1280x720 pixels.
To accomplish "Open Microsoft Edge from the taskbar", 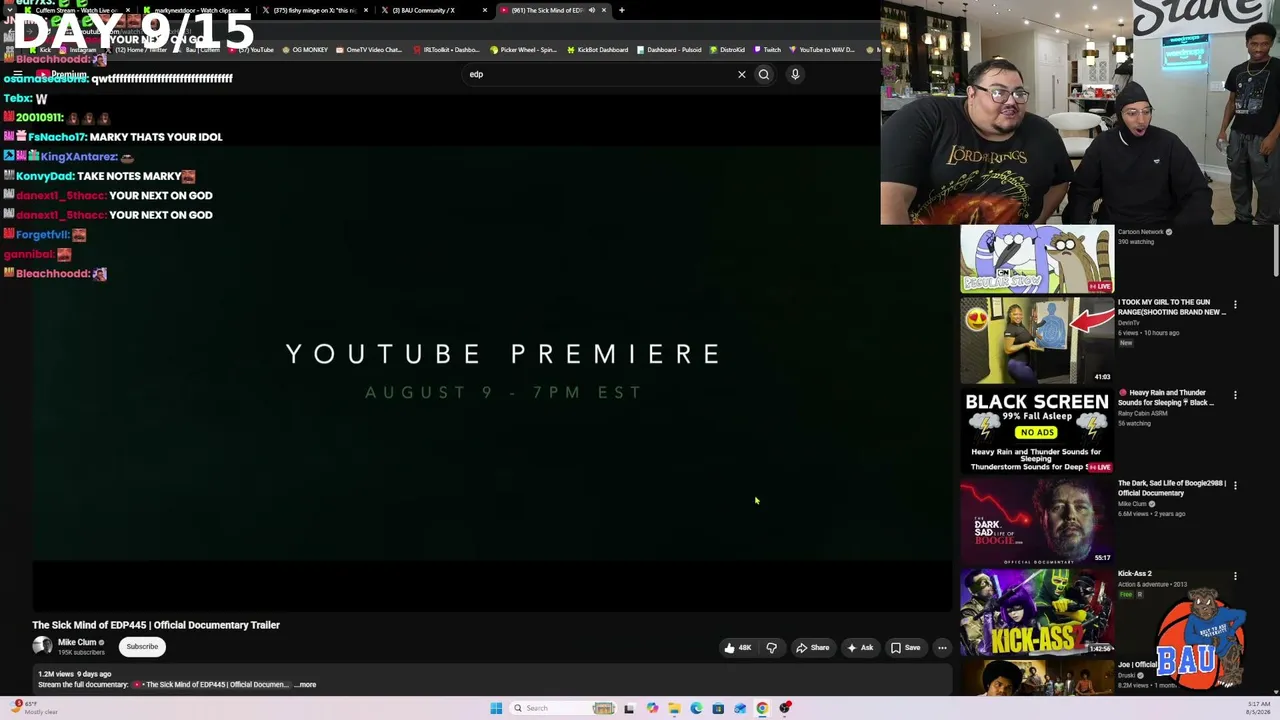I will (696, 708).
